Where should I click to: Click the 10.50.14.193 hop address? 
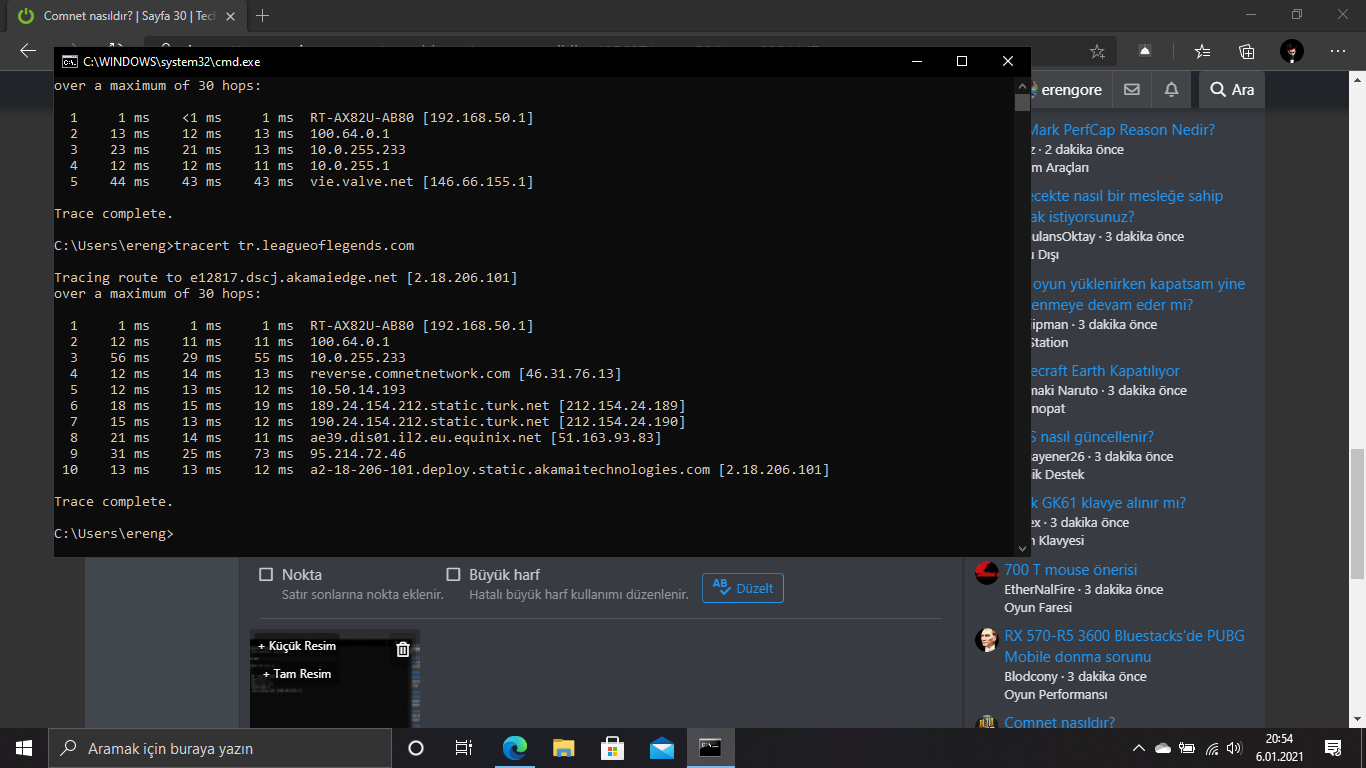[x=358, y=390]
